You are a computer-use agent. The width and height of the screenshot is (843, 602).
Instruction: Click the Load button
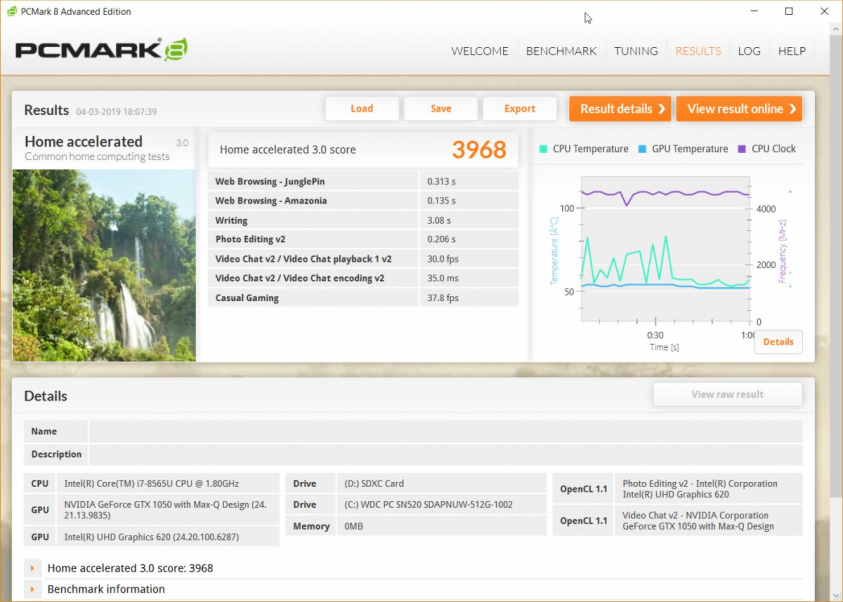point(362,108)
